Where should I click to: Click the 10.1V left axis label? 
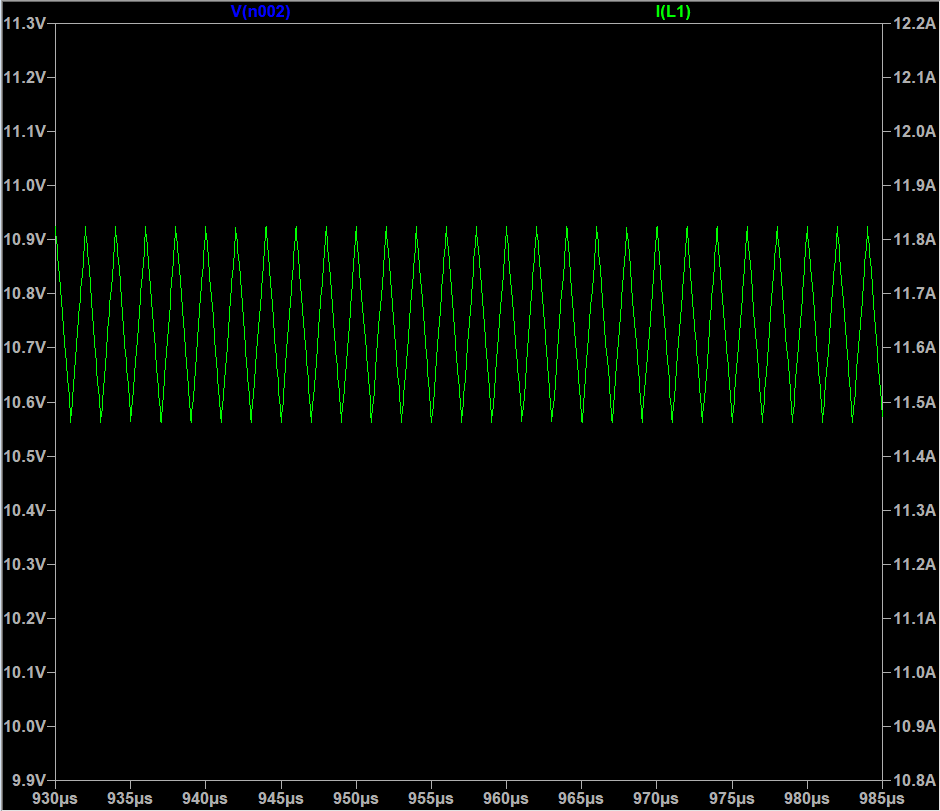click(x=25, y=673)
